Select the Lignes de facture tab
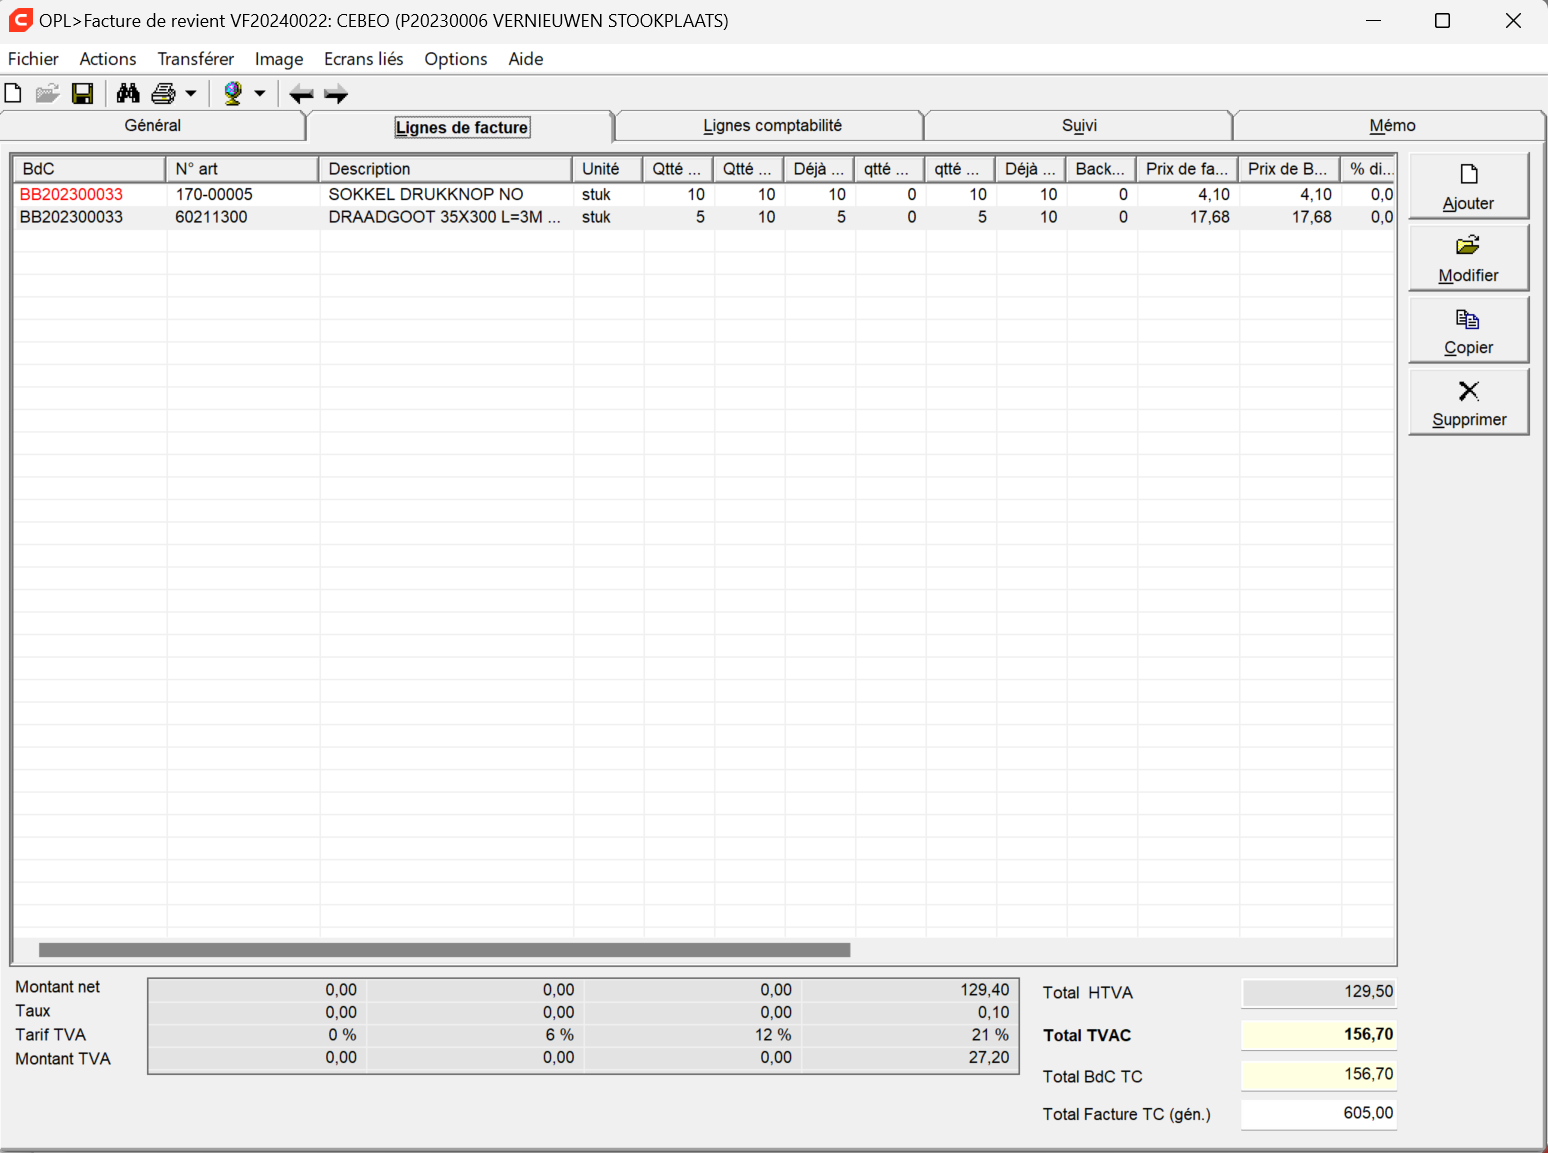Screen dimensions: 1548x1153 point(461,127)
